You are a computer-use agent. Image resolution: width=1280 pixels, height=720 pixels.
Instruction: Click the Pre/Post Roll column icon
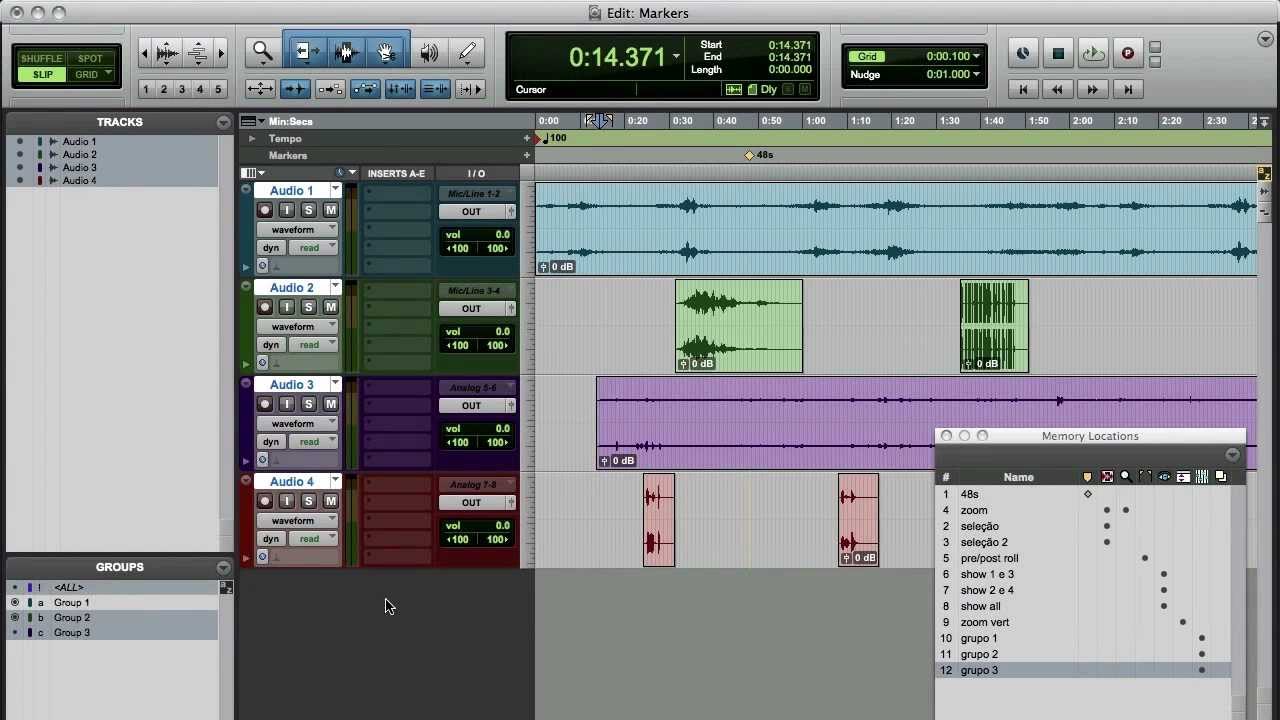pos(1145,477)
